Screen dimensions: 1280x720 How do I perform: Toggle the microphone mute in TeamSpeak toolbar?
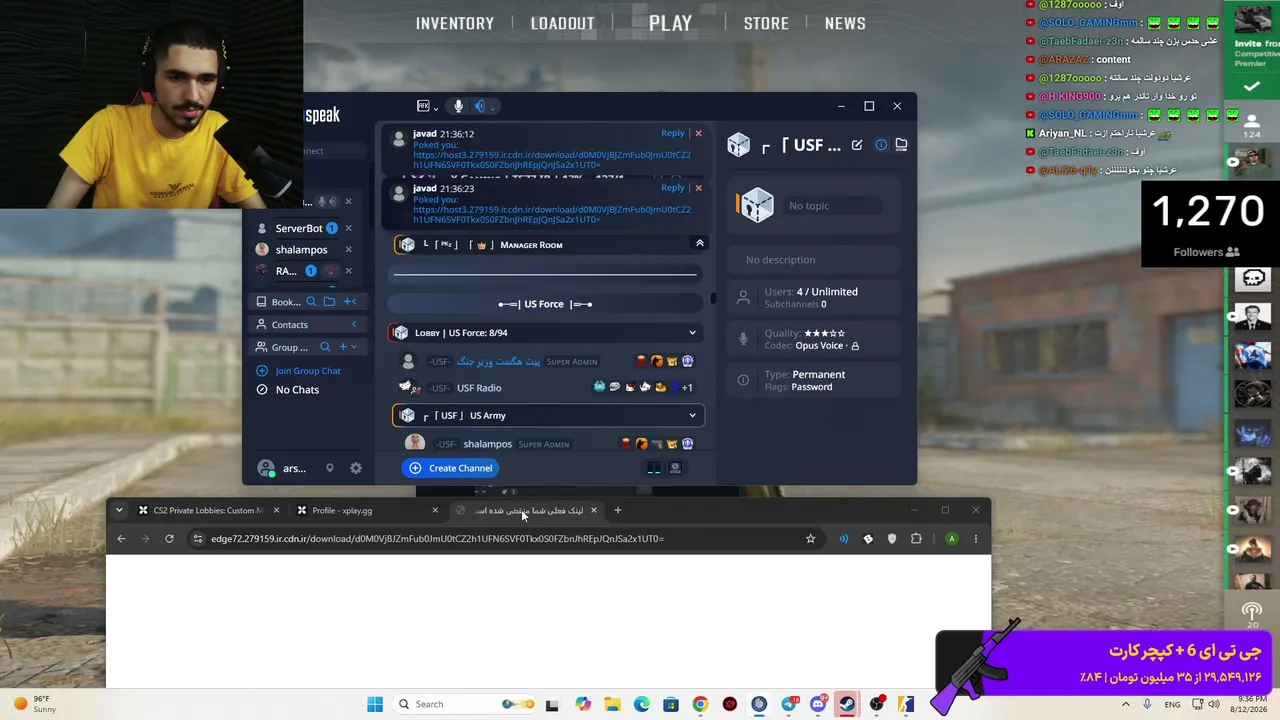pos(458,106)
